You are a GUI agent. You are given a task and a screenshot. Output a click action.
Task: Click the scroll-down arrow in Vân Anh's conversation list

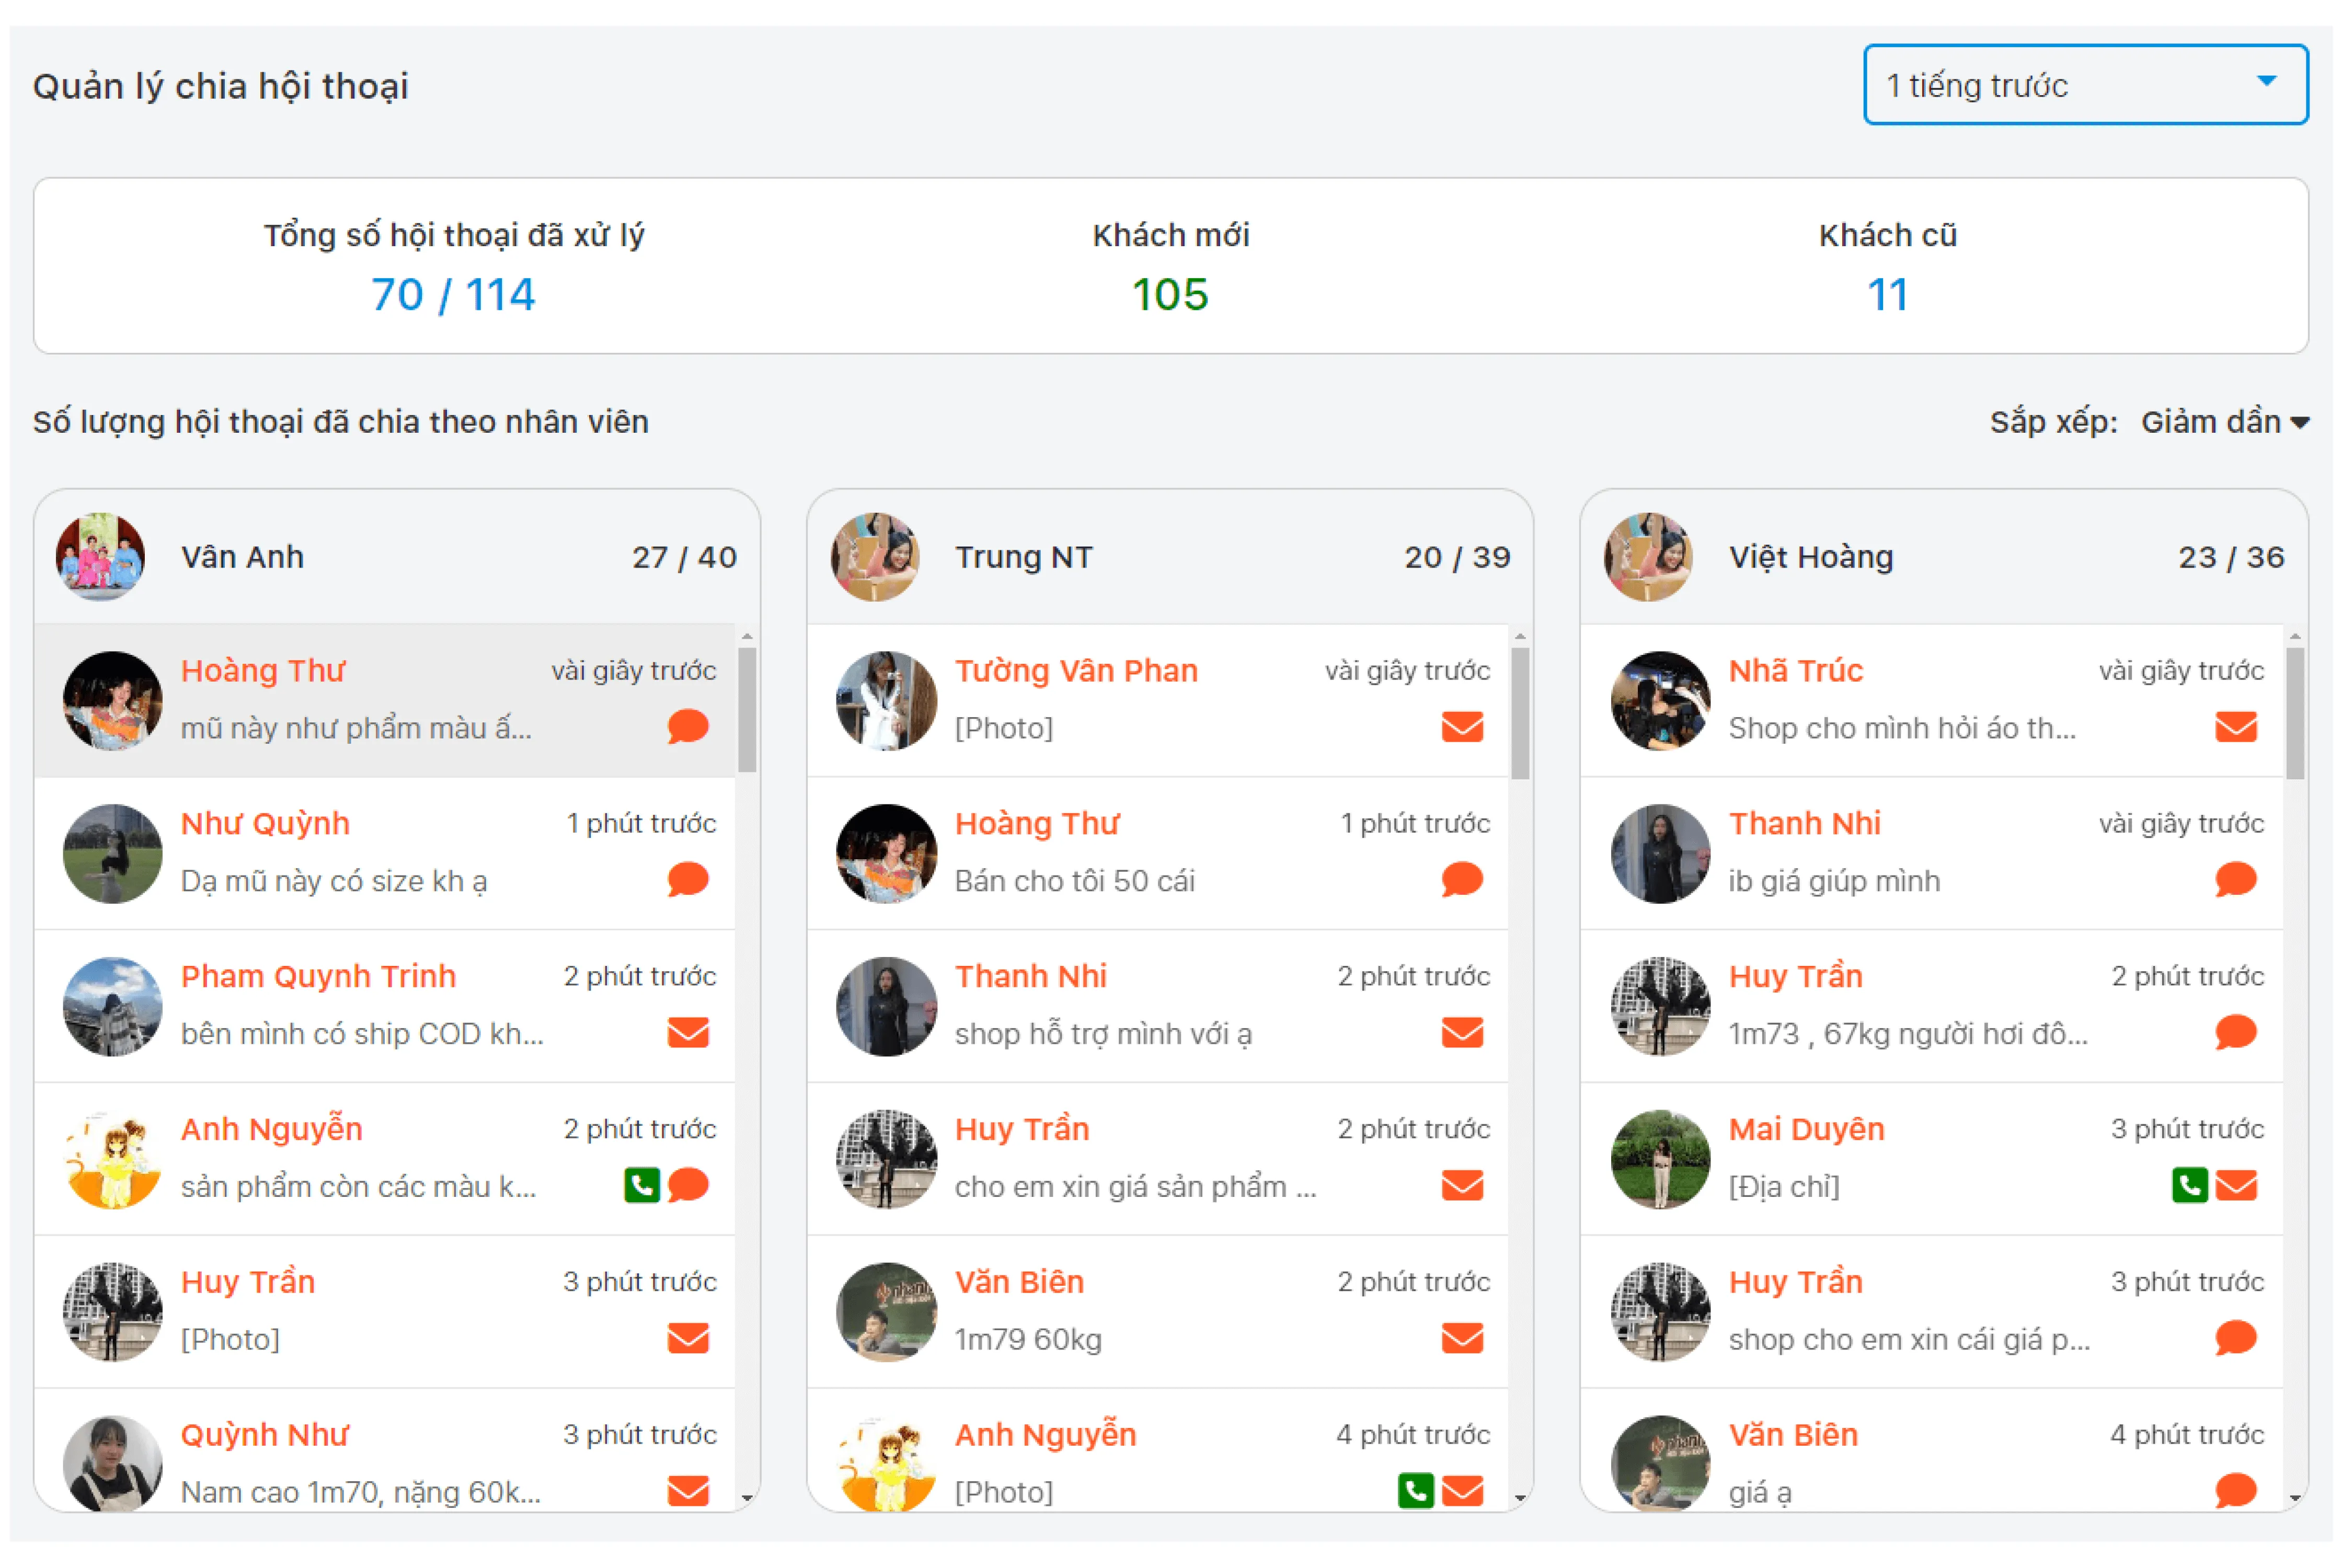[747, 1498]
